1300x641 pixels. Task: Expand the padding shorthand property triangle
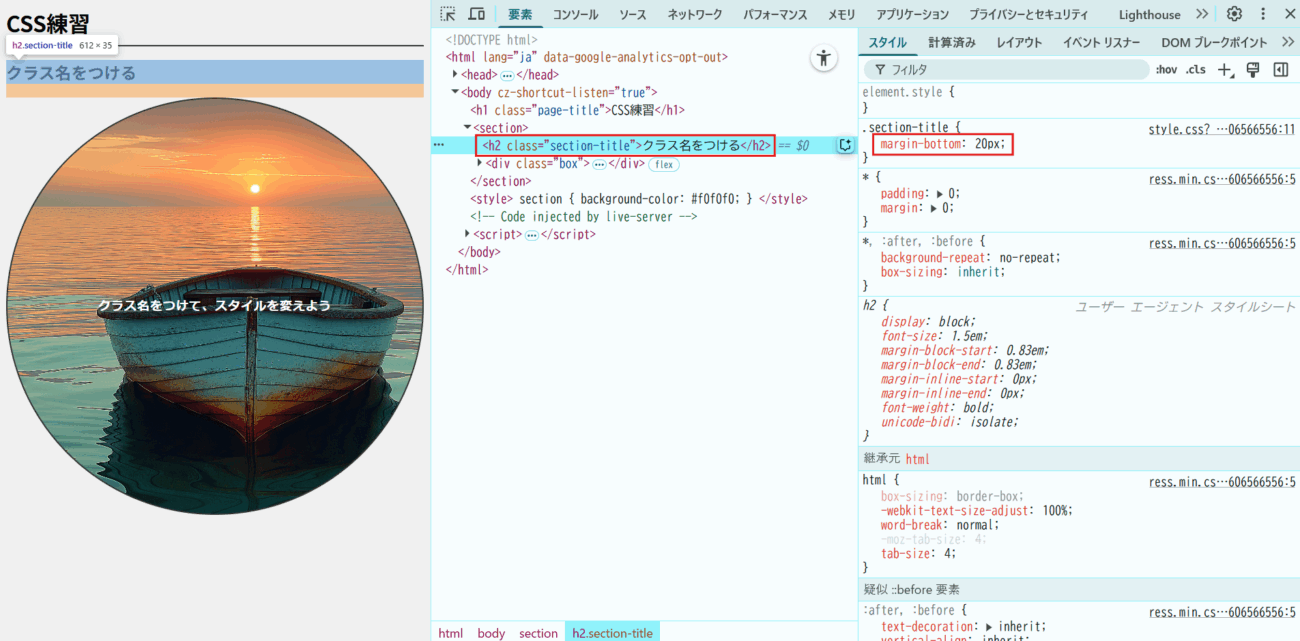[x=940, y=194]
